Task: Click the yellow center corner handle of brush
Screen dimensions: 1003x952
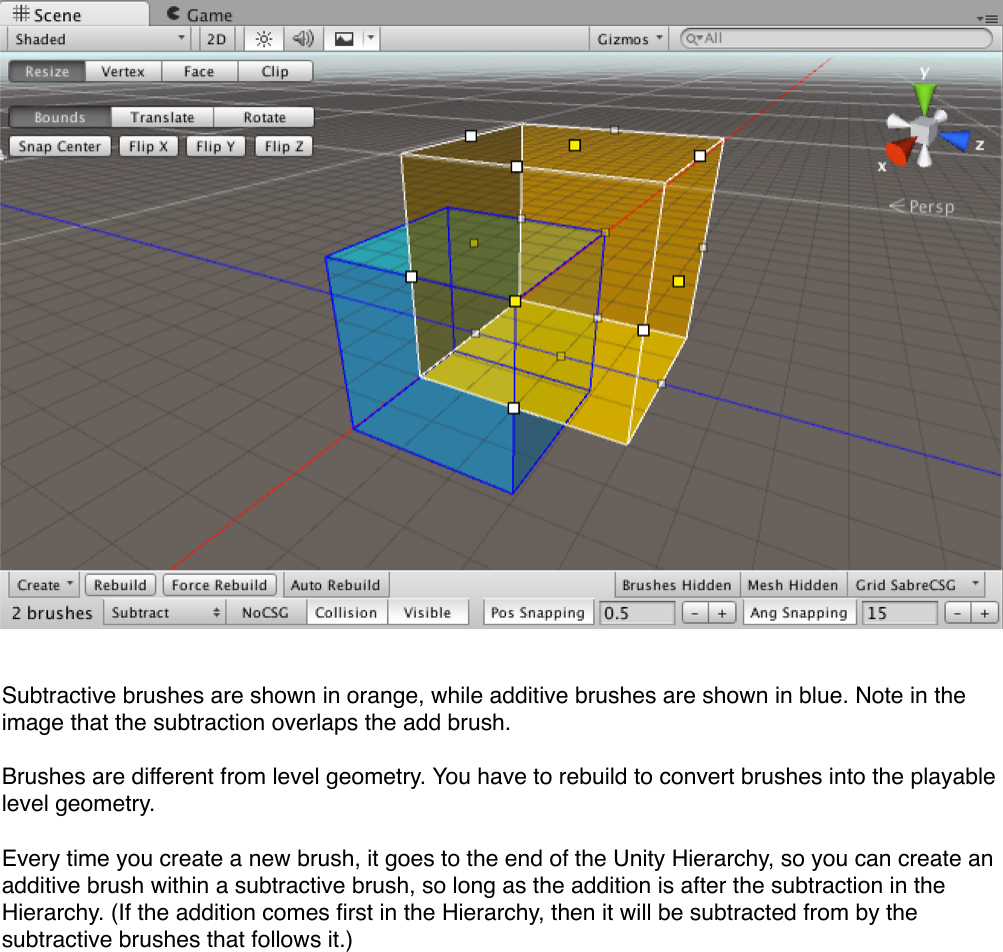Action: pyautogui.click(x=515, y=301)
